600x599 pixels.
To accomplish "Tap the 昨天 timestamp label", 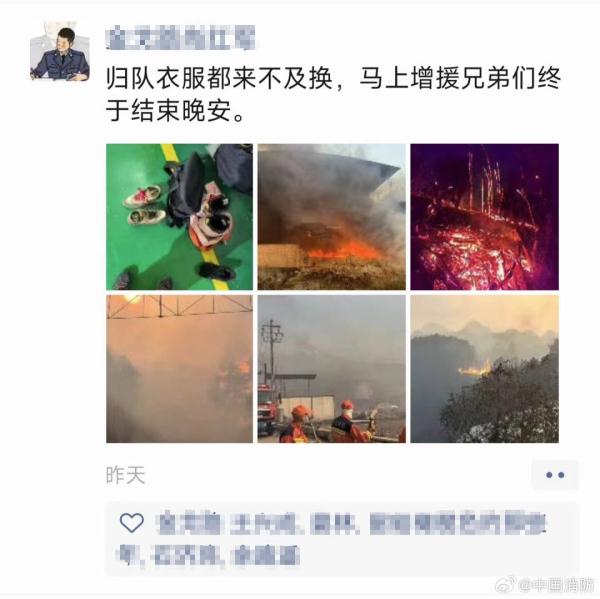I will point(126,475).
